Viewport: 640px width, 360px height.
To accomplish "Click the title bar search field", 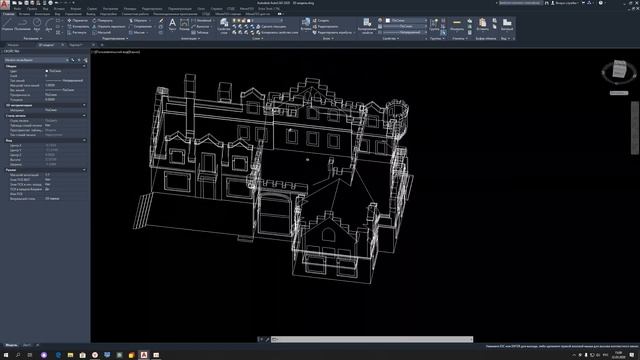I will coord(520,3).
